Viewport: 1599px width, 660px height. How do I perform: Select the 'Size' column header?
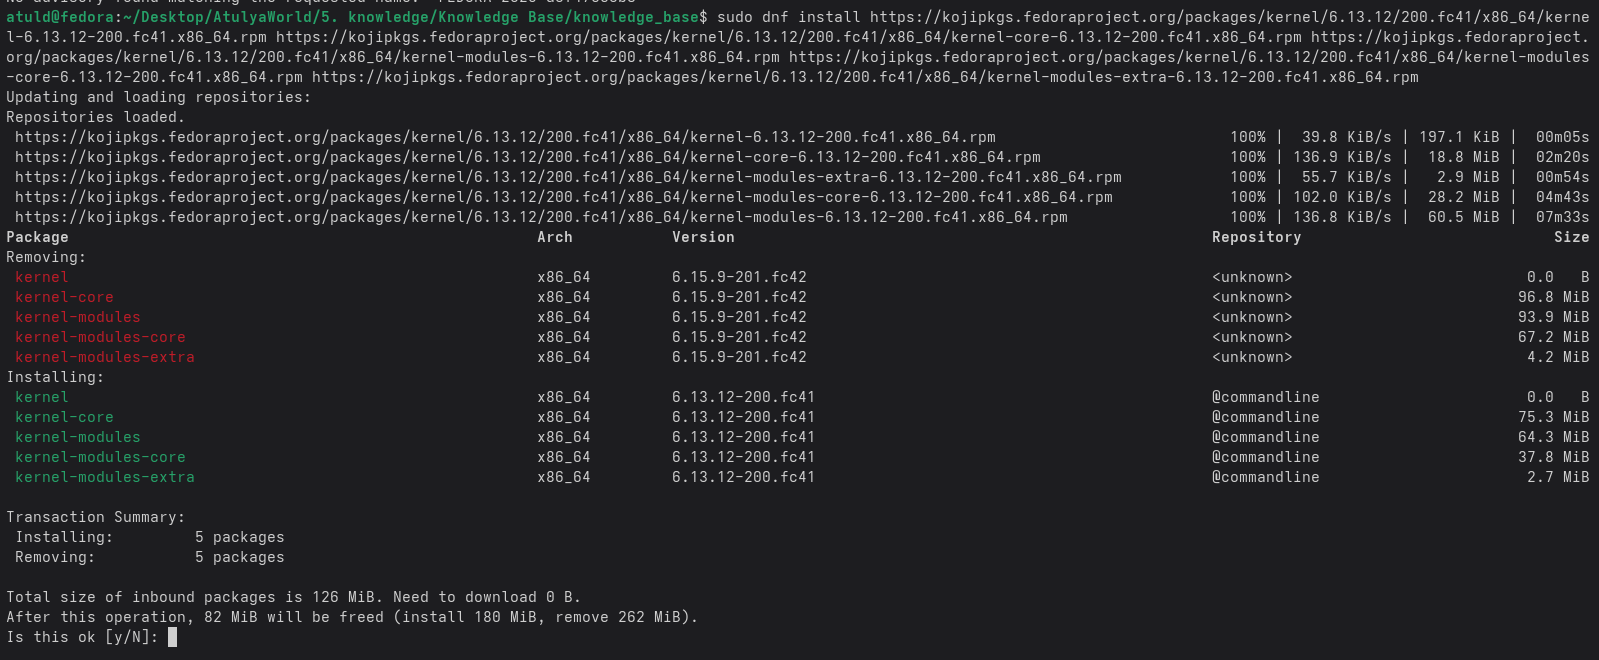point(1571,237)
